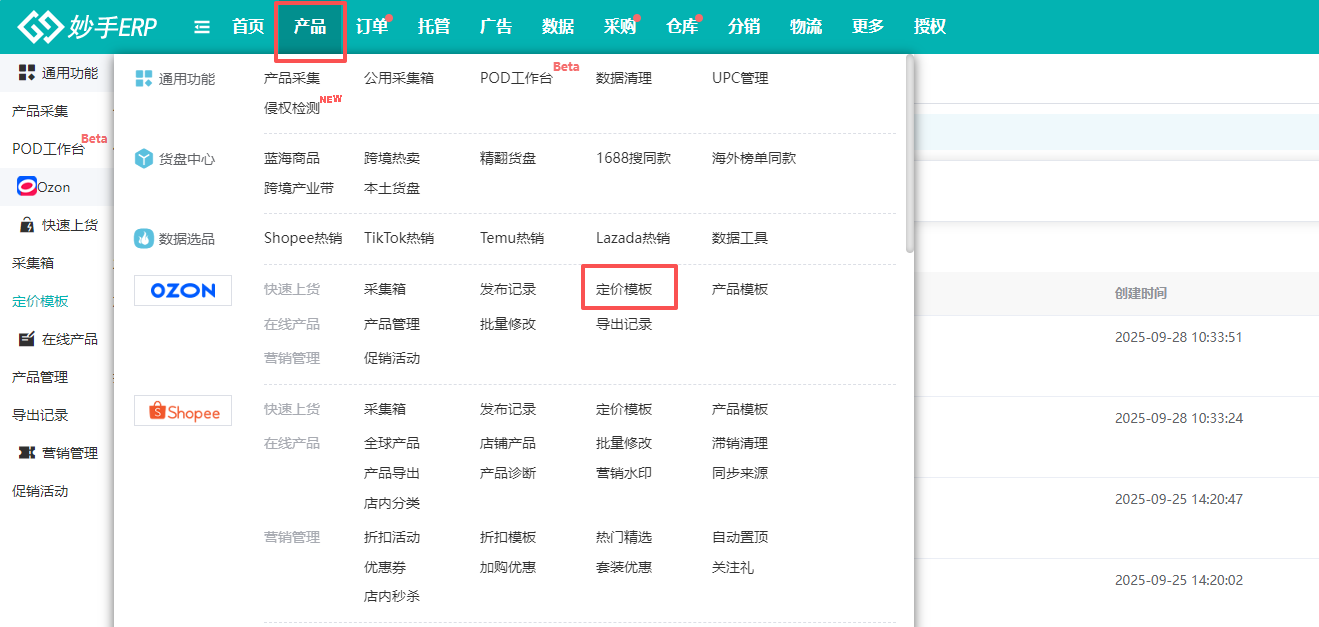Open OZON 促销活动 in dropdown
1319x627 pixels.
pyautogui.click(x=392, y=358)
